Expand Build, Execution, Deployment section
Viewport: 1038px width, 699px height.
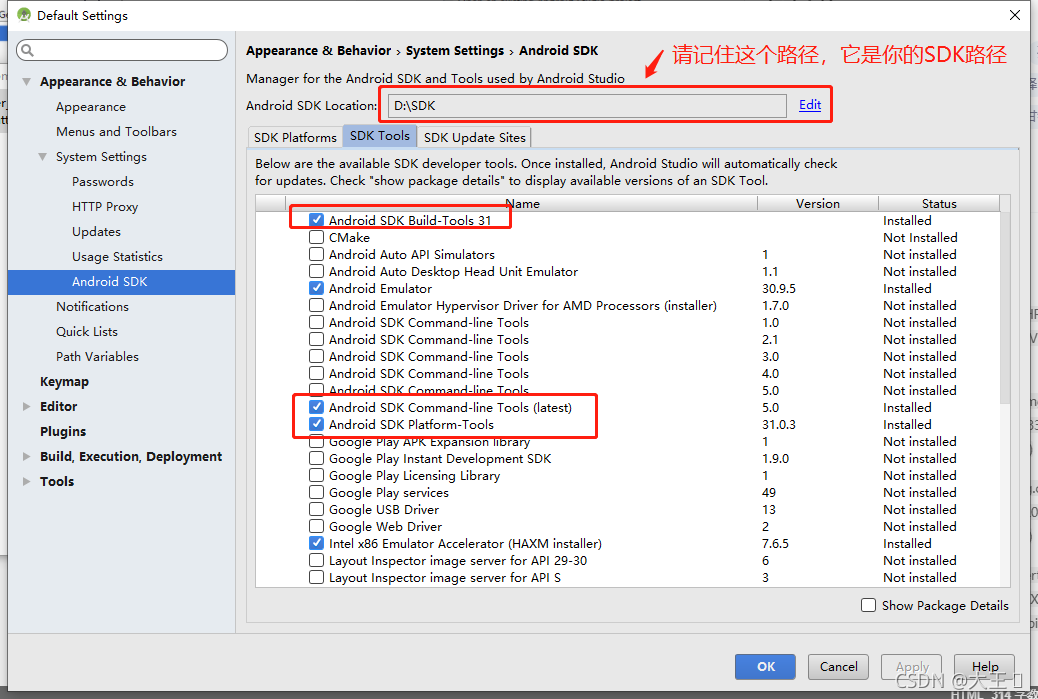pos(26,456)
